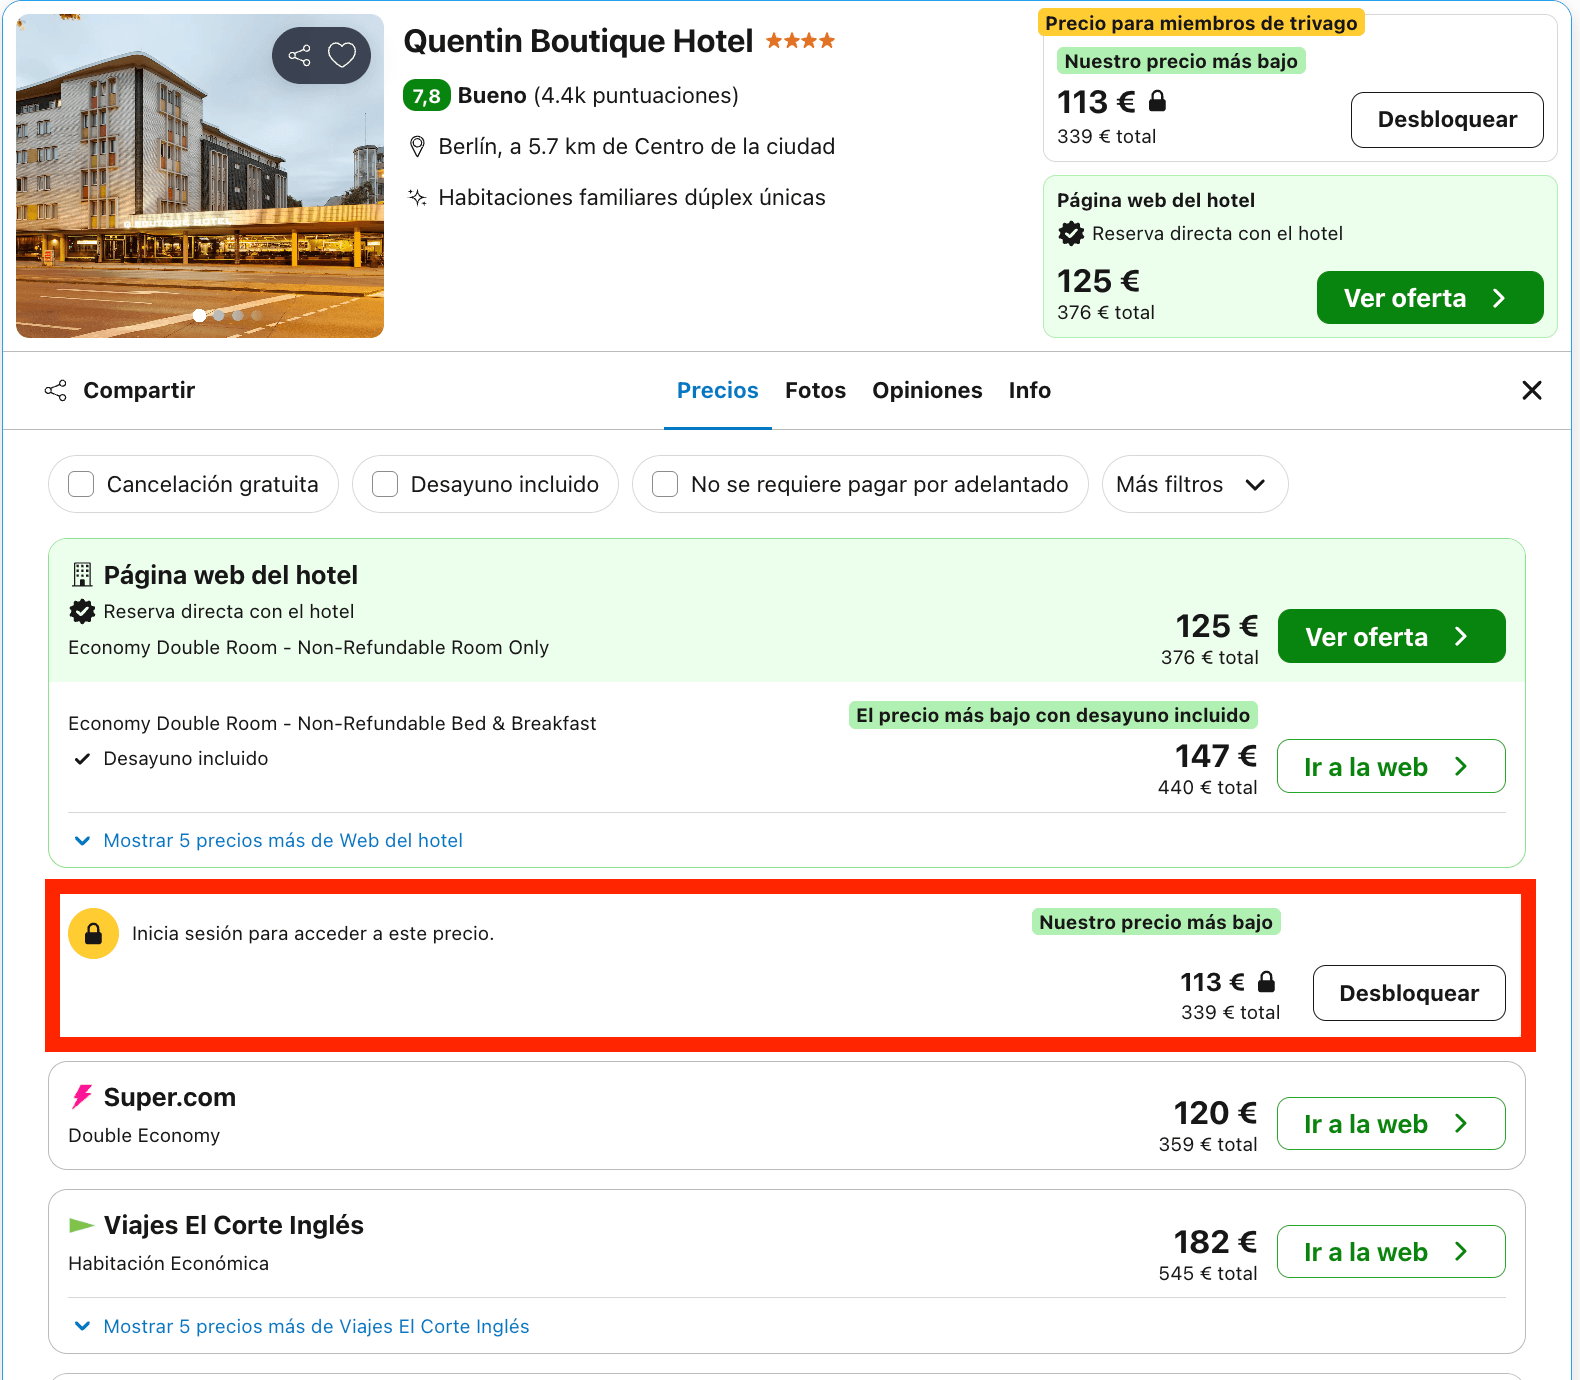The width and height of the screenshot is (1580, 1380).
Task: Click Ir a la web for Viajes El Corte Inglés
Action: point(1391,1252)
